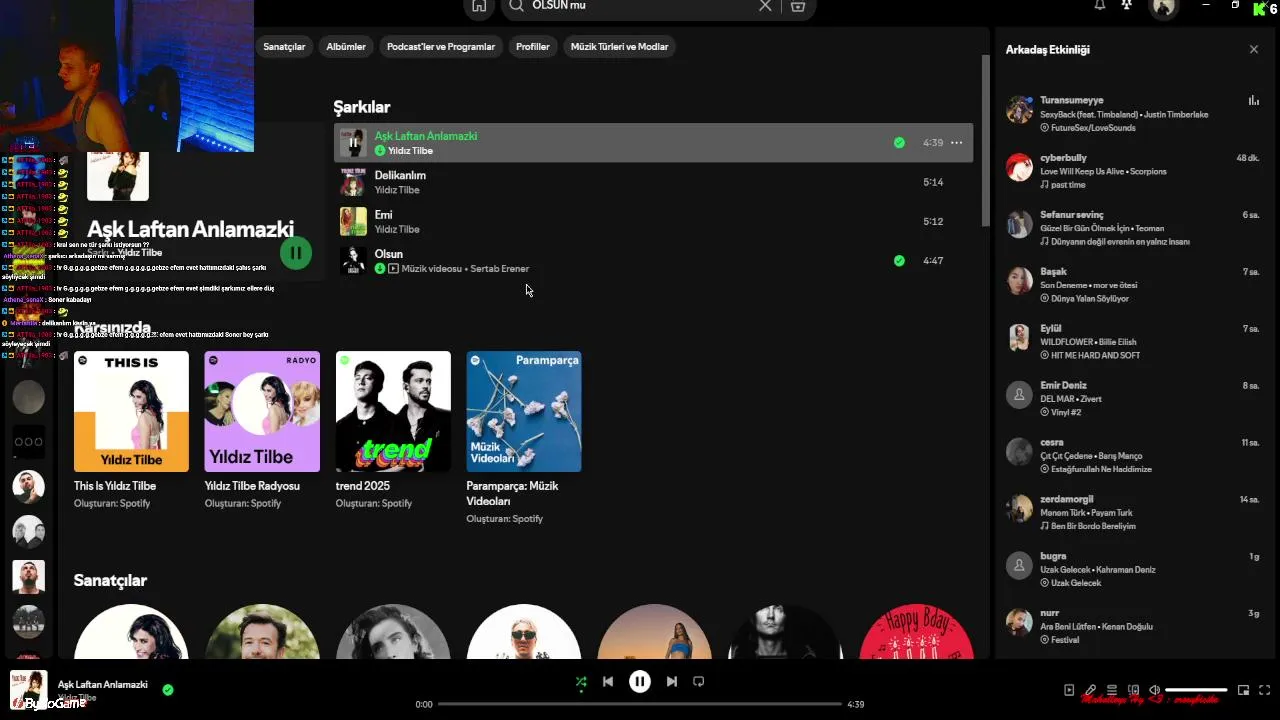Screen dimensions: 1280x720
Task: Open Başak's friend avatar
Action: click(x=1019, y=281)
